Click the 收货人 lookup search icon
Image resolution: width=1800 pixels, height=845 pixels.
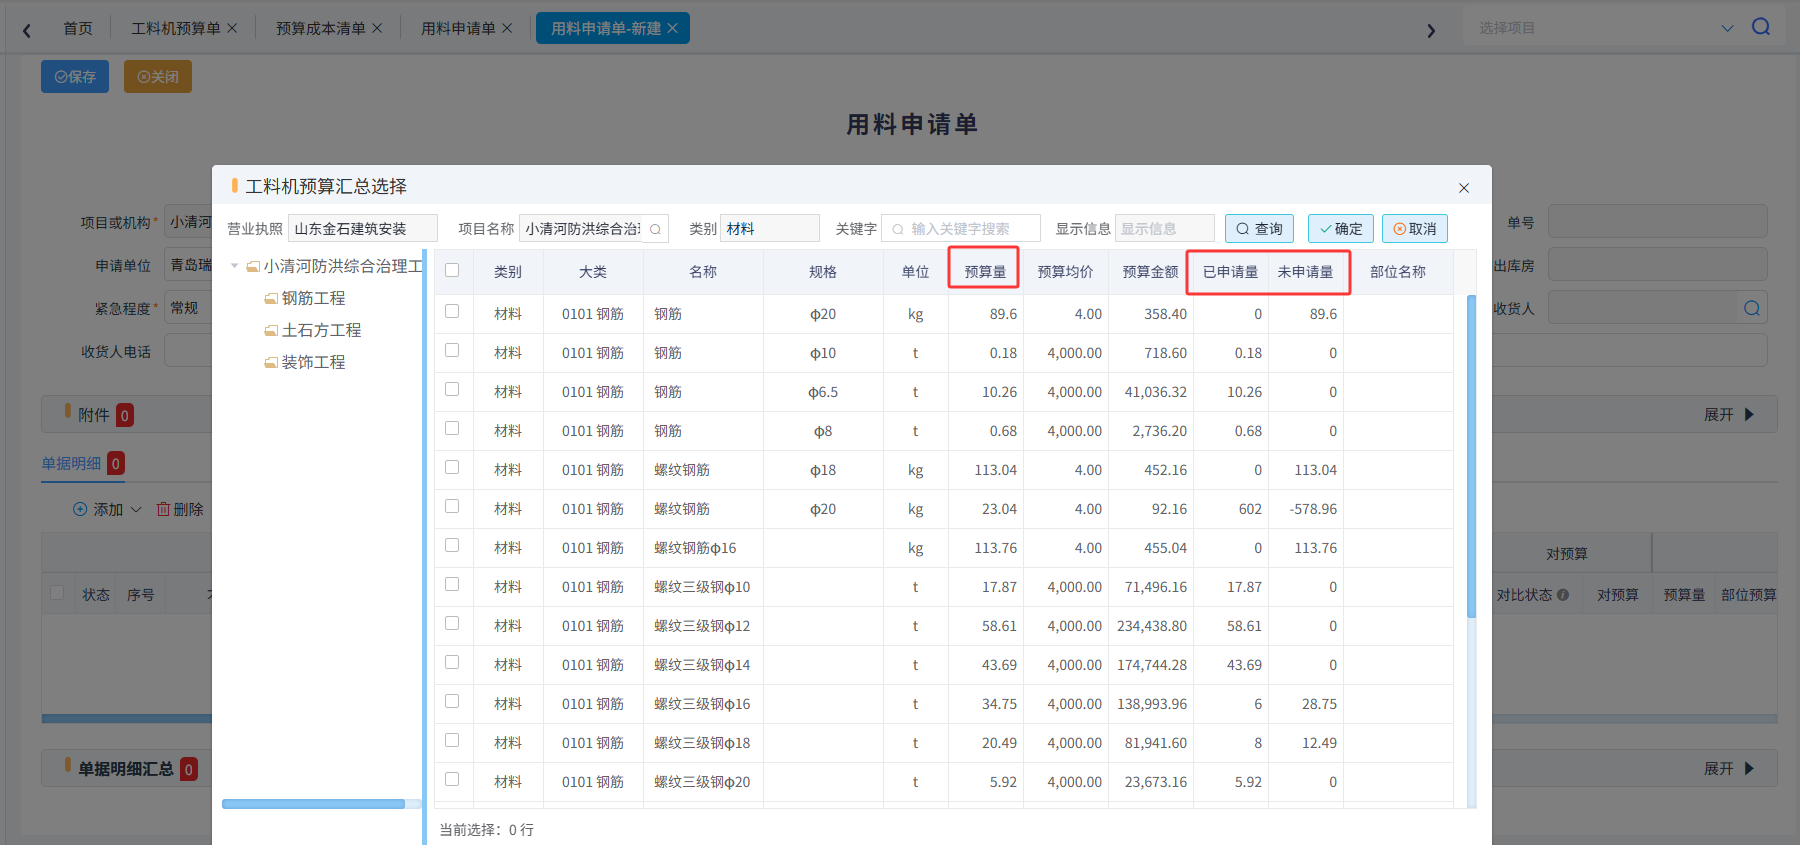point(1752,308)
